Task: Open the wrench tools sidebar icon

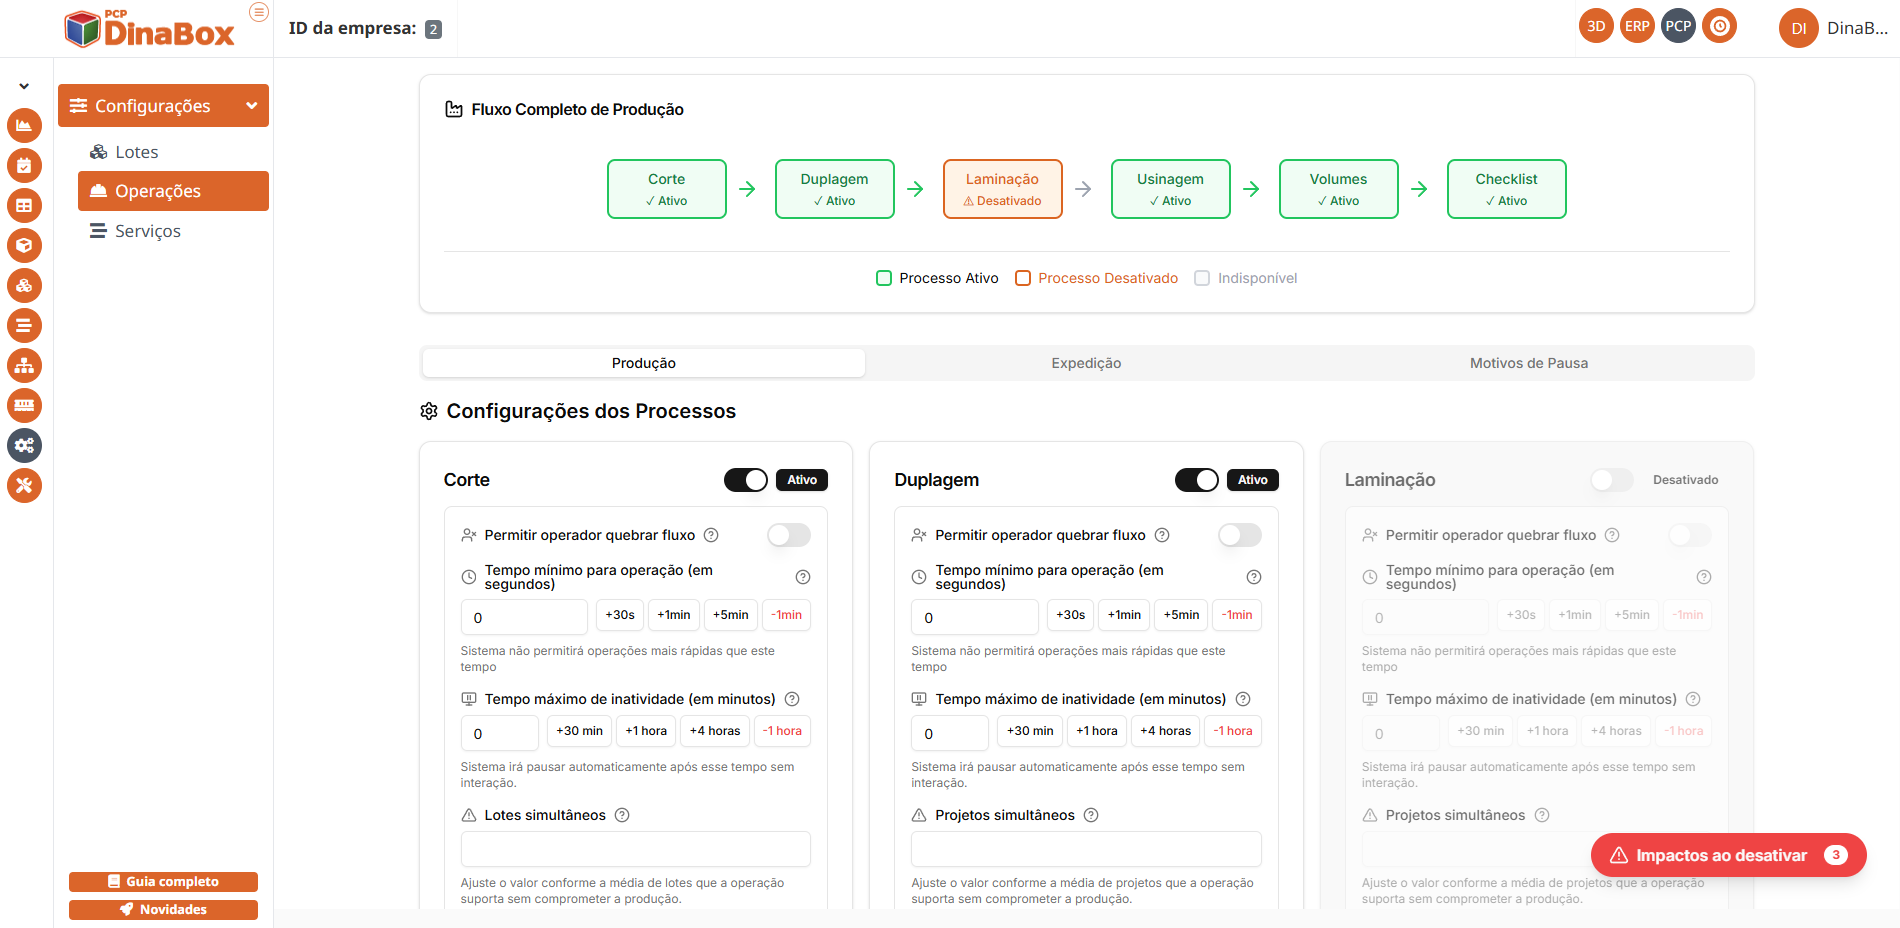Action: [24, 486]
